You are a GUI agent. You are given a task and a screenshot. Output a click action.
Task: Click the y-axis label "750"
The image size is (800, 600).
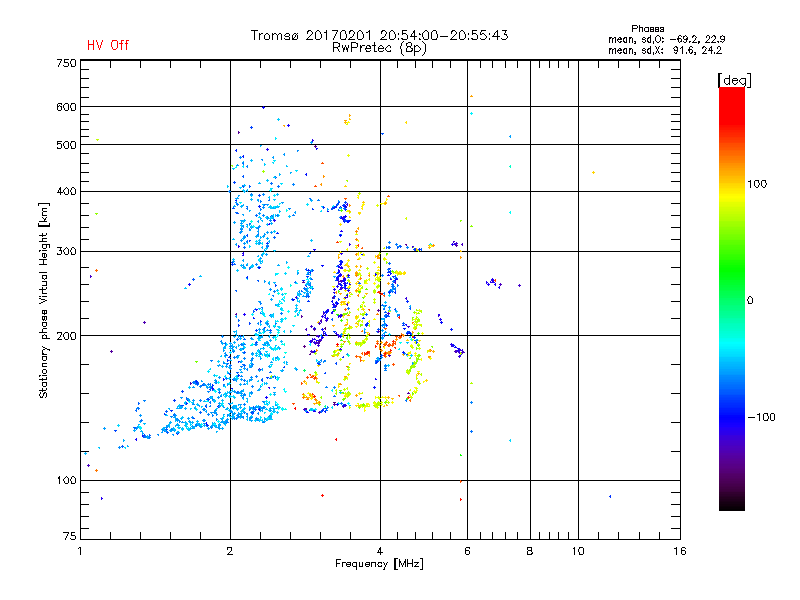[x=66, y=63]
